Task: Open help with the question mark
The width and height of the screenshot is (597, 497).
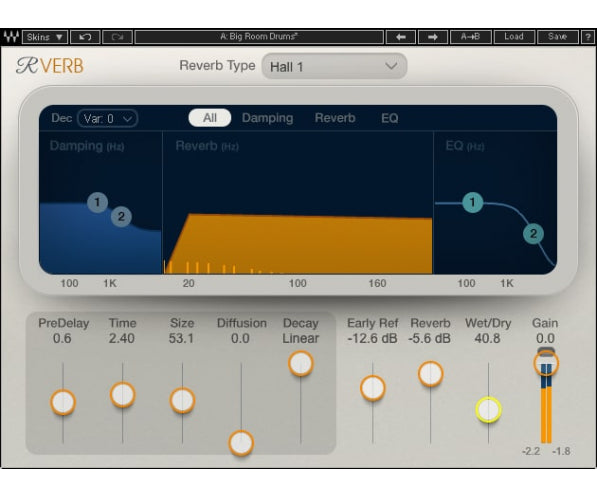Action: (588, 37)
